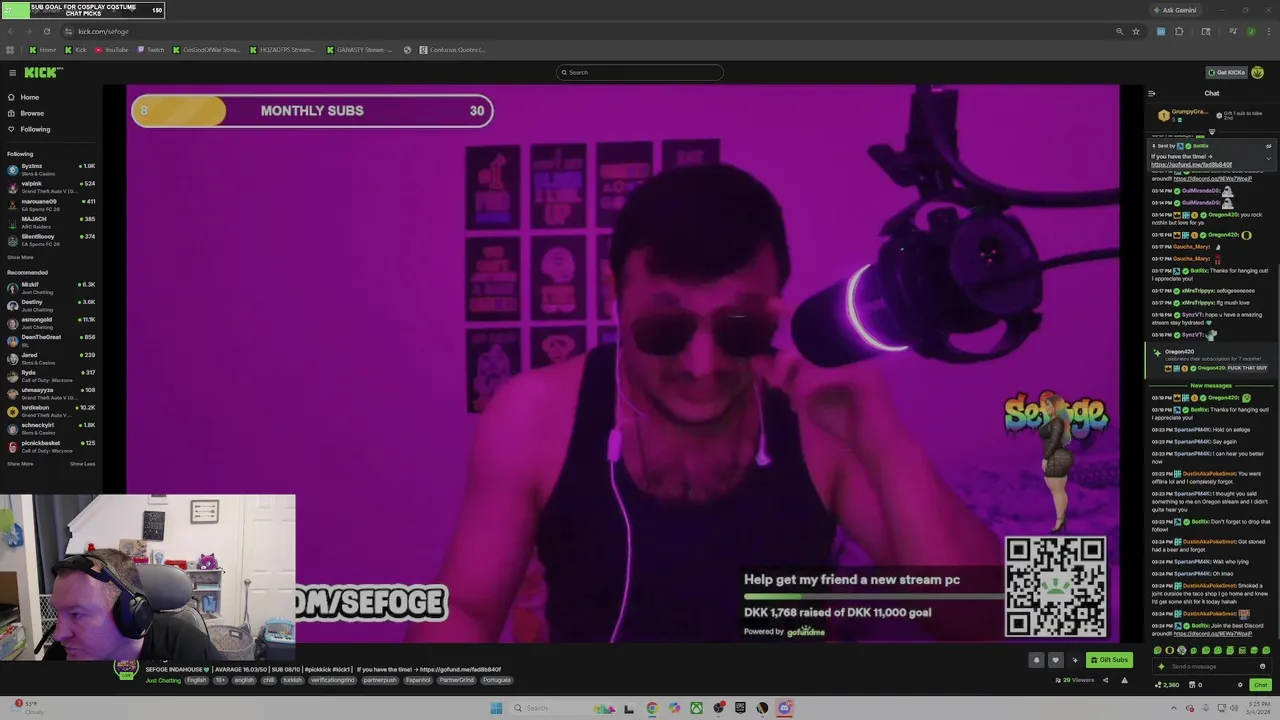
Task: Open asmongold recommended channel
Action: tap(51, 322)
